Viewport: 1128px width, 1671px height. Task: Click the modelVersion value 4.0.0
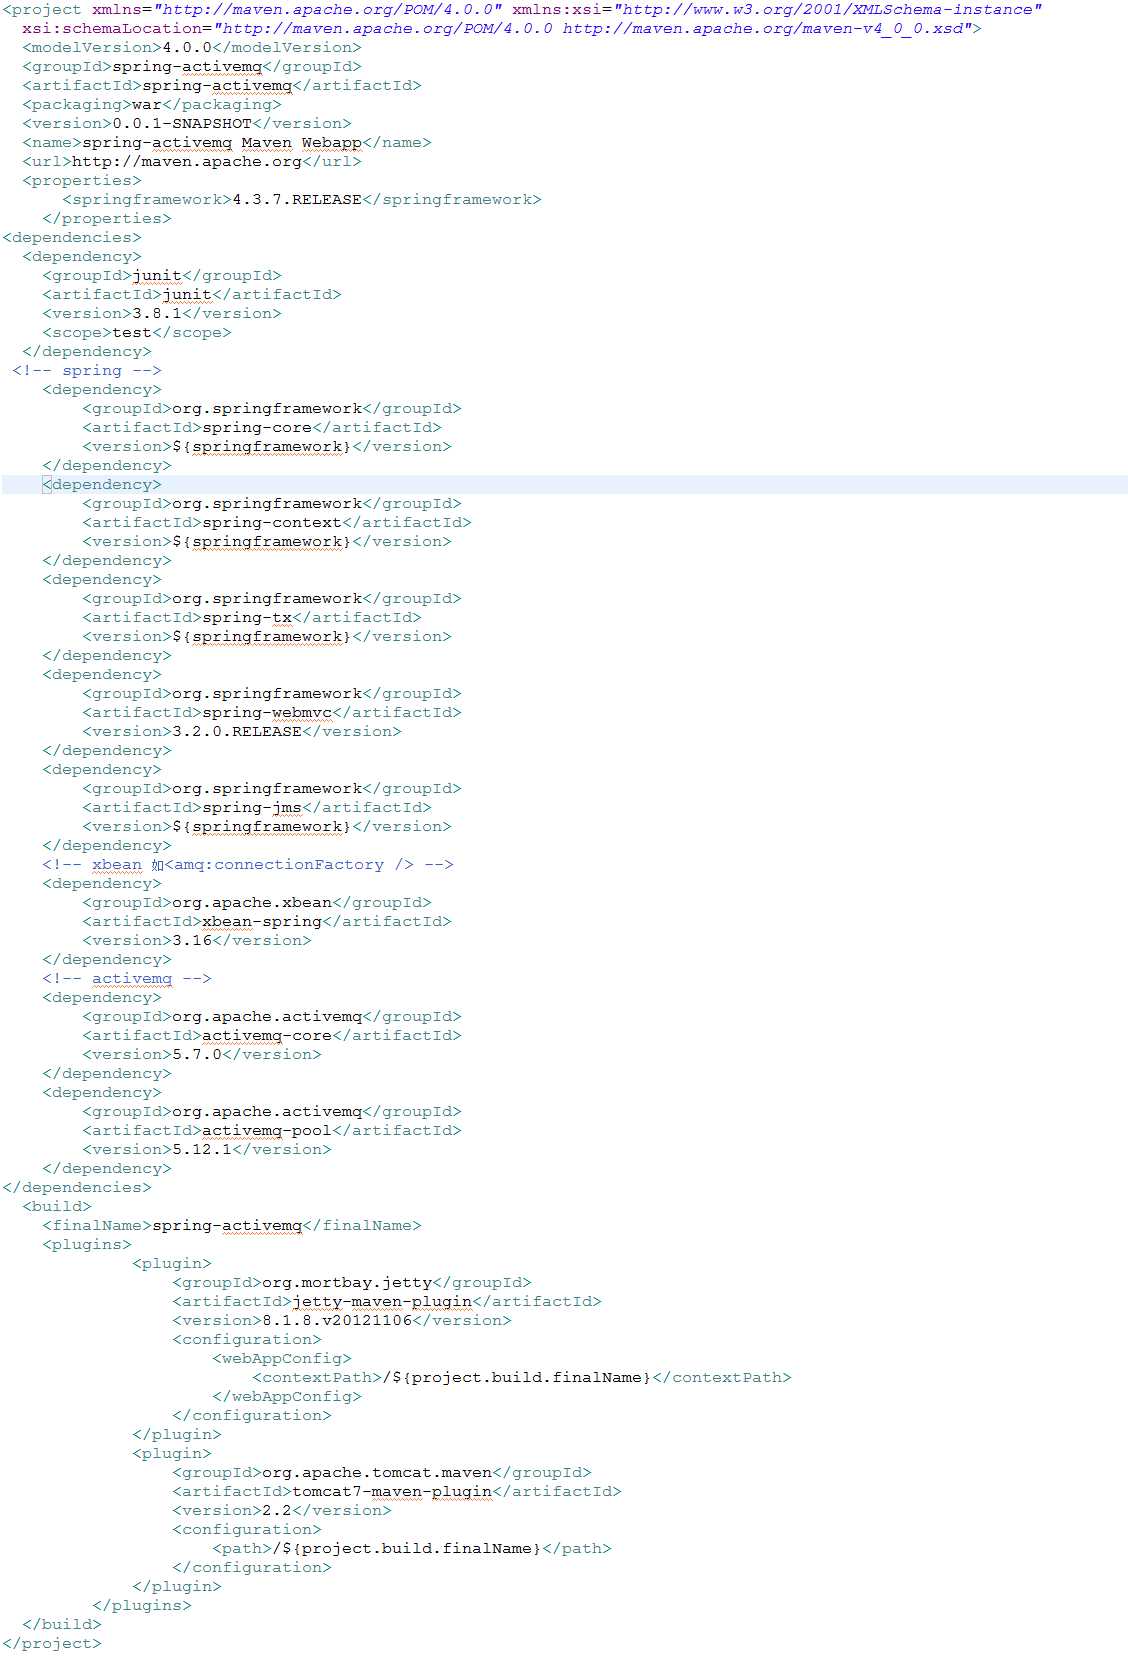[187, 47]
